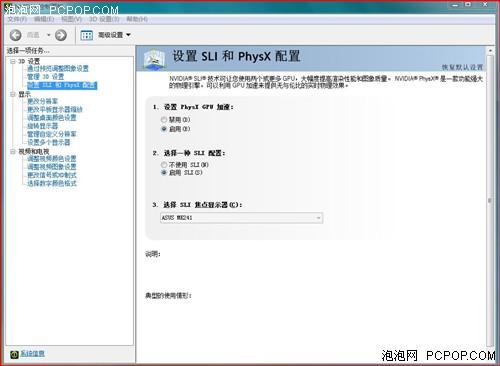The height and width of the screenshot is (366, 500).
Task: Open 更改信号或HD制式 in the tree
Action: click(52, 175)
